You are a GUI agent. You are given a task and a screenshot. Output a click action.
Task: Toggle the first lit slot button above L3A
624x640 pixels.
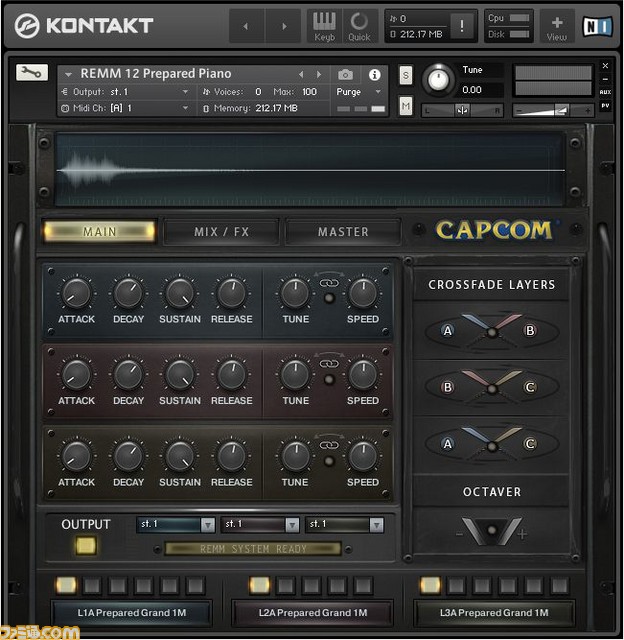[x=430, y=585]
